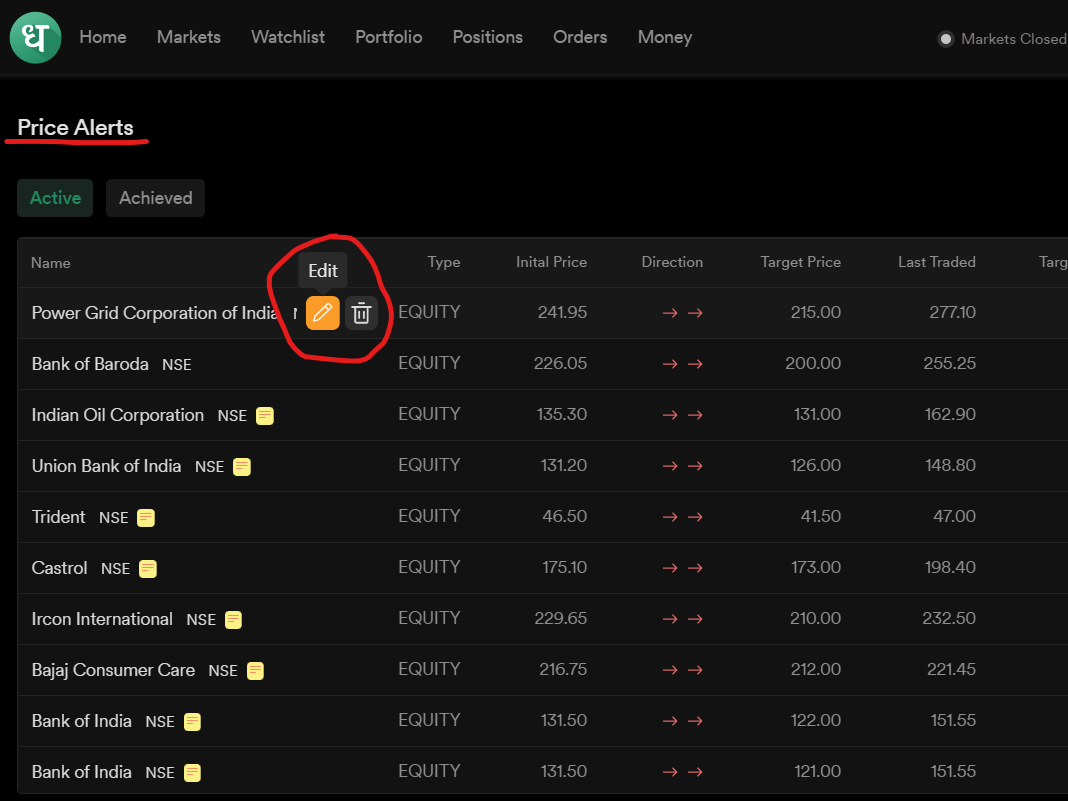Open note for Bank of India 121.00 alert
This screenshot has width=1068, height=801.
tap(193, 773)
